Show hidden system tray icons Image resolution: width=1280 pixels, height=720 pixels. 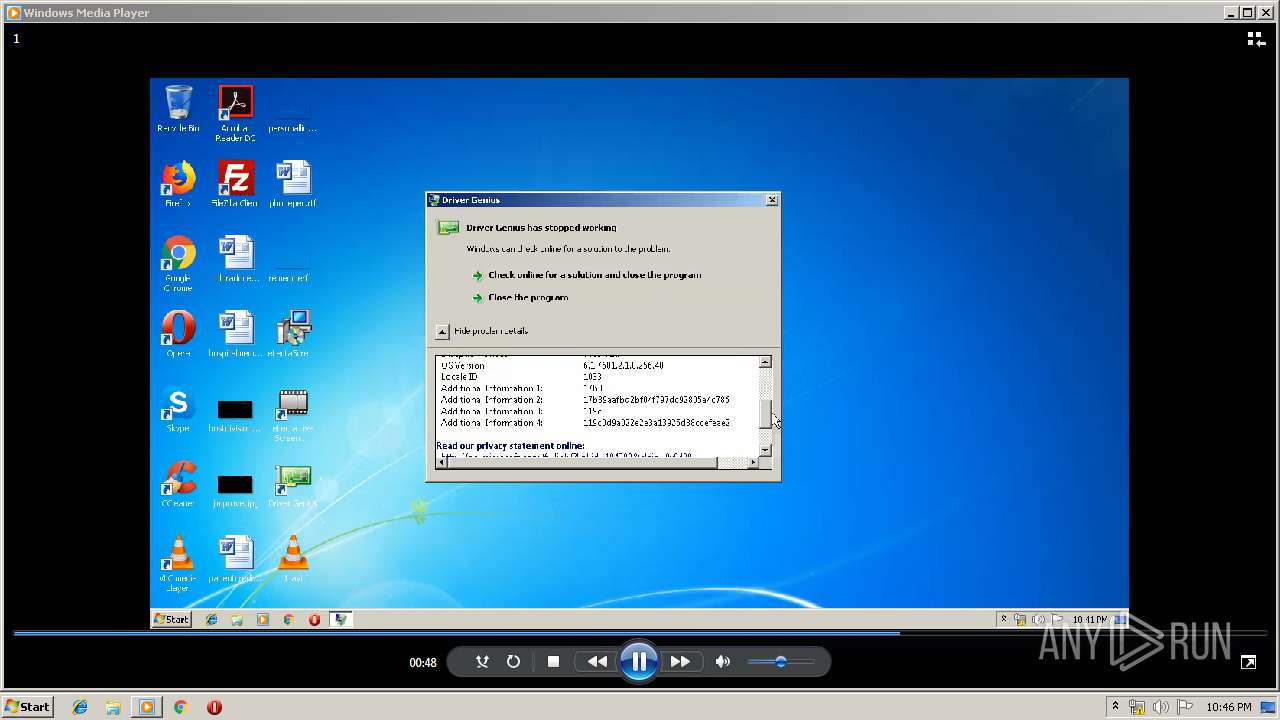point(1115,707)
